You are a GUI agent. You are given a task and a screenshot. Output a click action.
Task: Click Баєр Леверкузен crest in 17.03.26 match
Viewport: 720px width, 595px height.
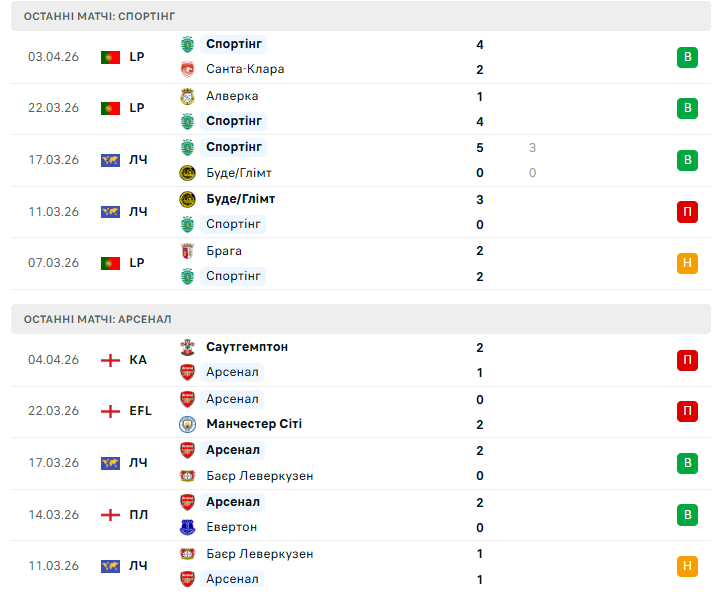[186, 476]
